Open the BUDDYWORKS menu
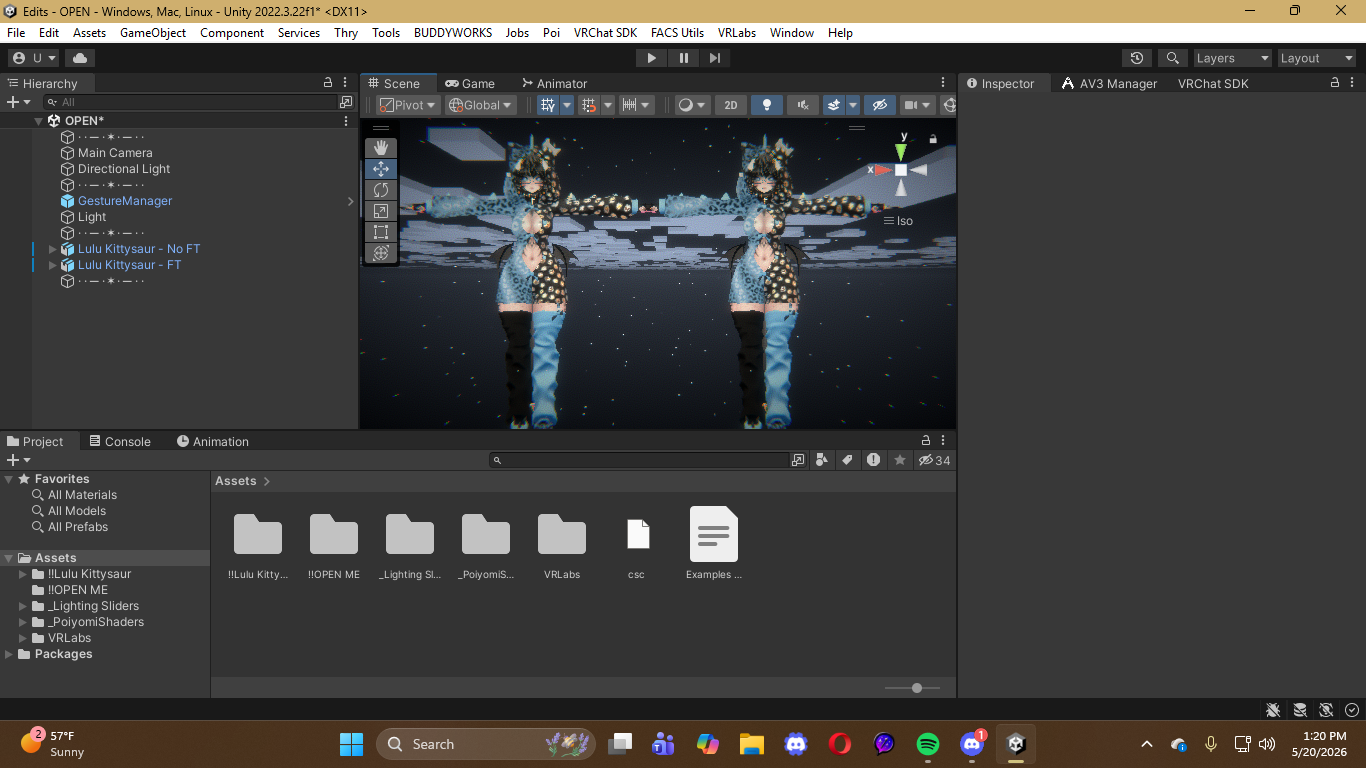The width and height of the screenshot is (1366, 768). point(453,32)
